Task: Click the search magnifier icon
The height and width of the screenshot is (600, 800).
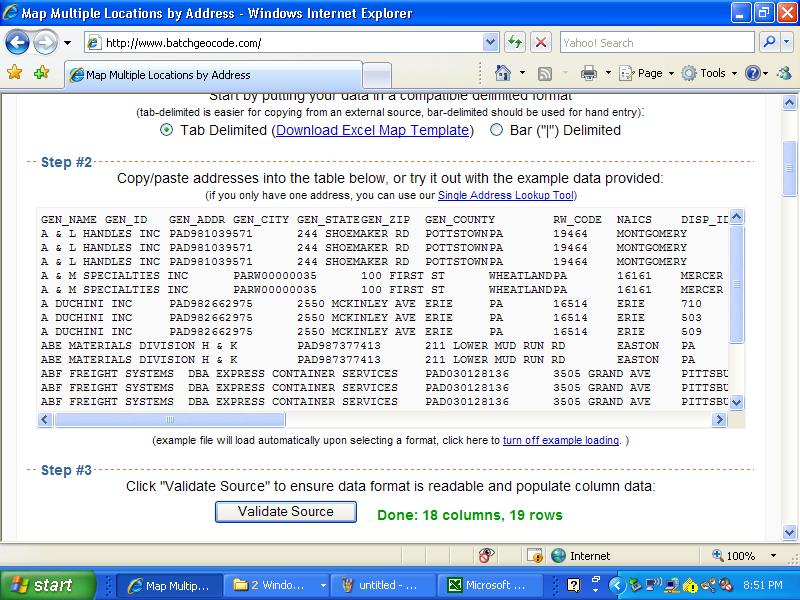Action: pyautogui.click(x=769, y=43)
